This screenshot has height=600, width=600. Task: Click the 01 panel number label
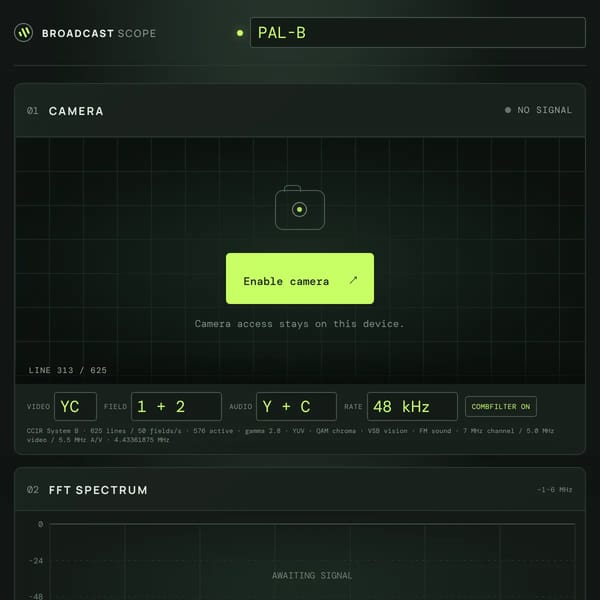click(x=33, y=111)
